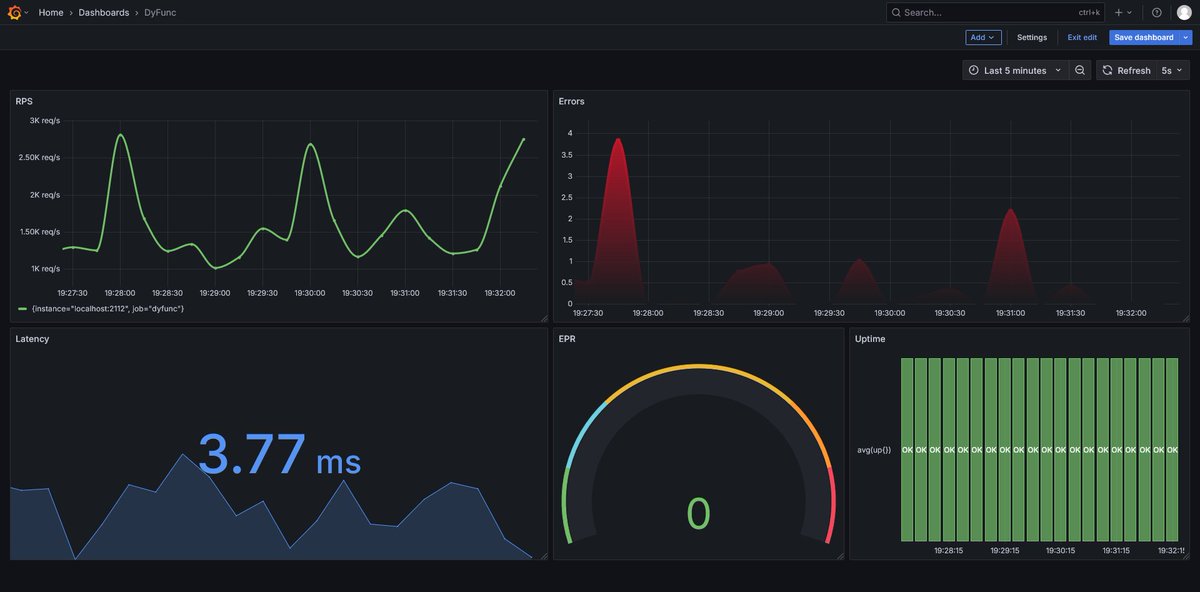Open the plus New menu
The width and height of the screenshot is (1200, 592).
click(1123, 12)
